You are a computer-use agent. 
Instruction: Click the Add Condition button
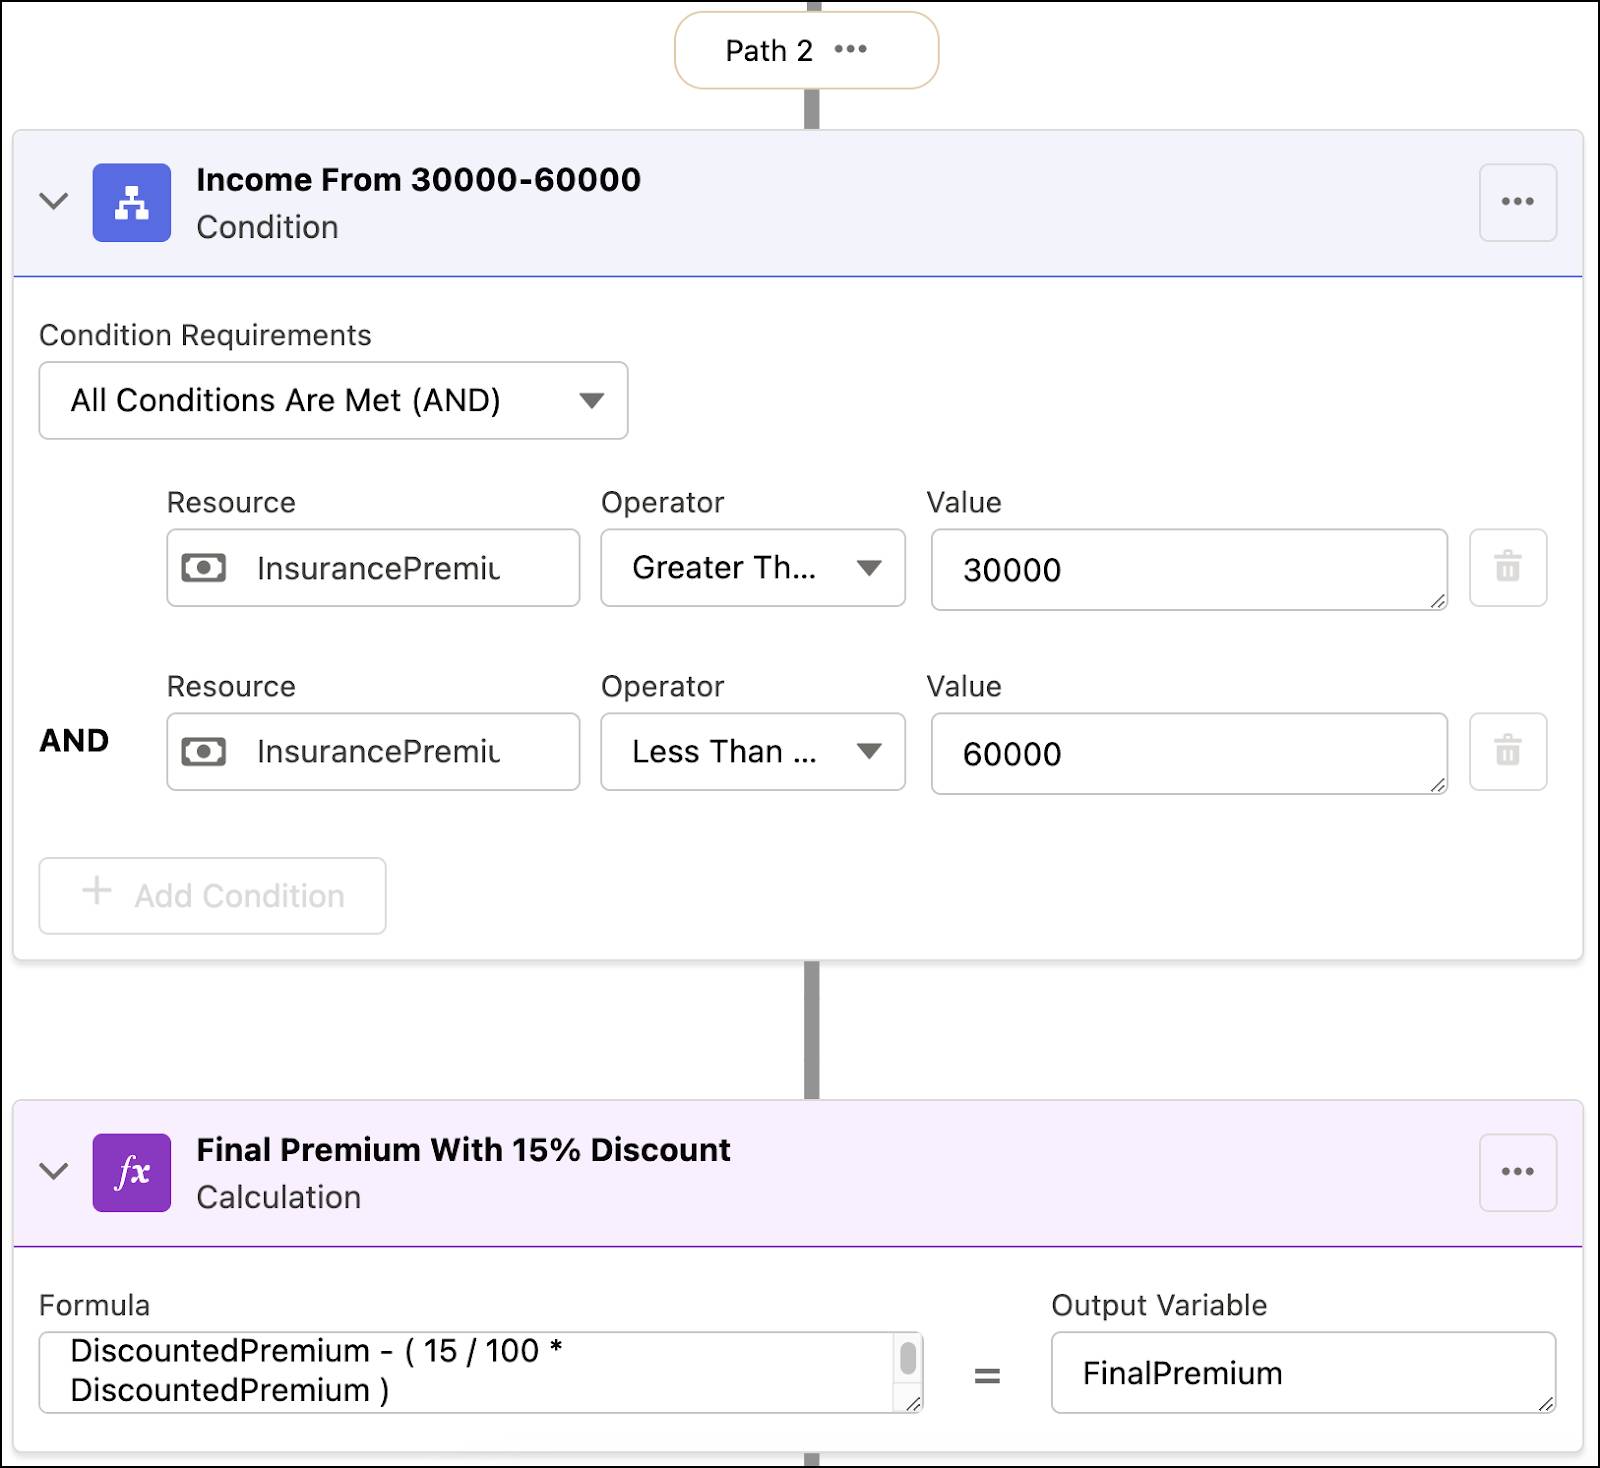211,895
